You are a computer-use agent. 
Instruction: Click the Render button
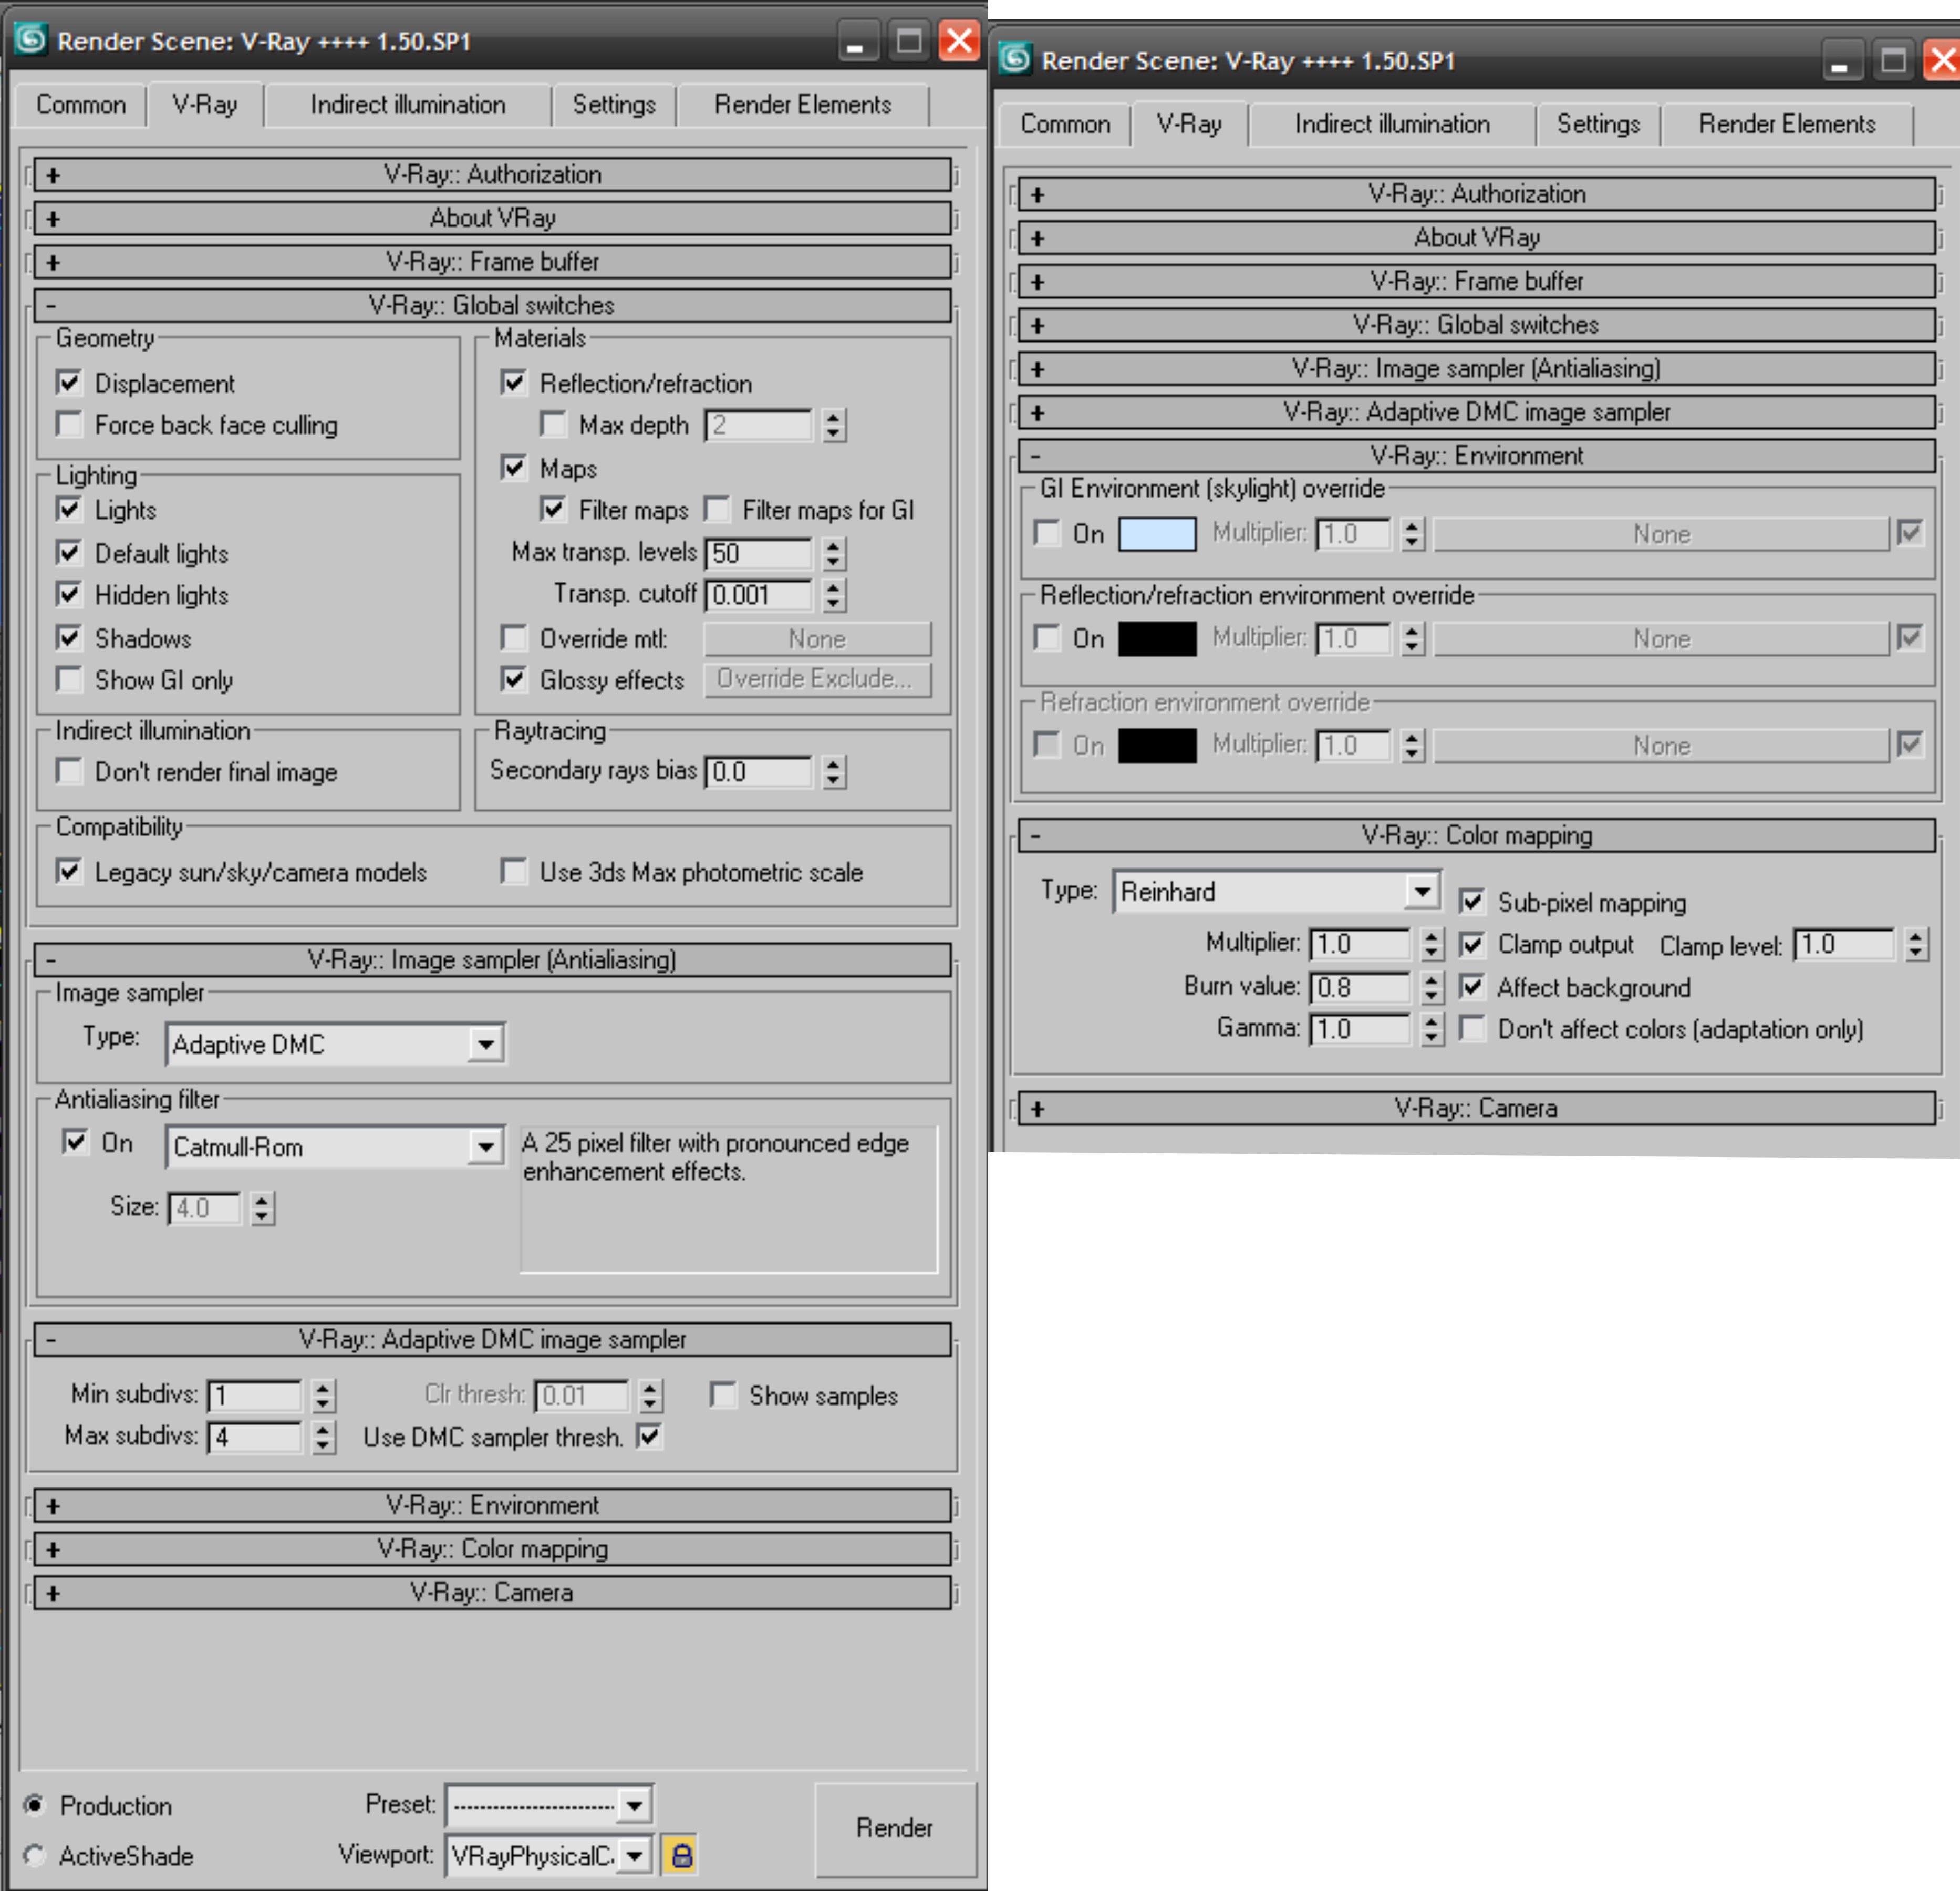pos(894,1828)
